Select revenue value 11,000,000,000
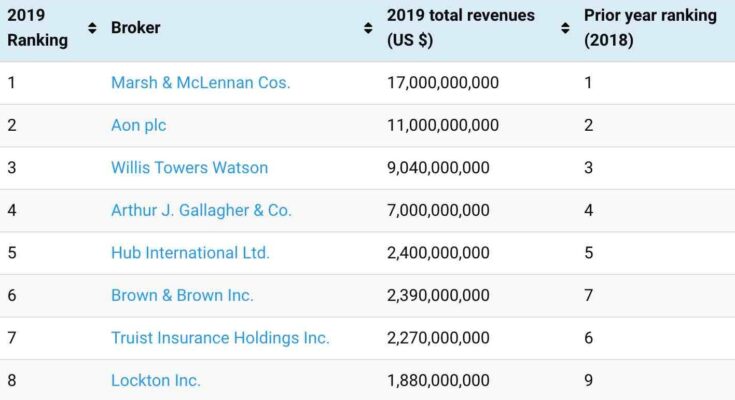735x400 pixels. [x=443, y=125]
